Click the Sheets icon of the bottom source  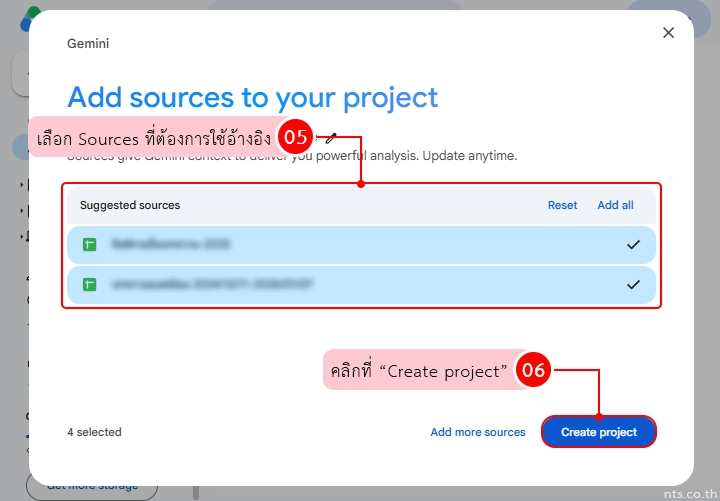coord(90,285)
